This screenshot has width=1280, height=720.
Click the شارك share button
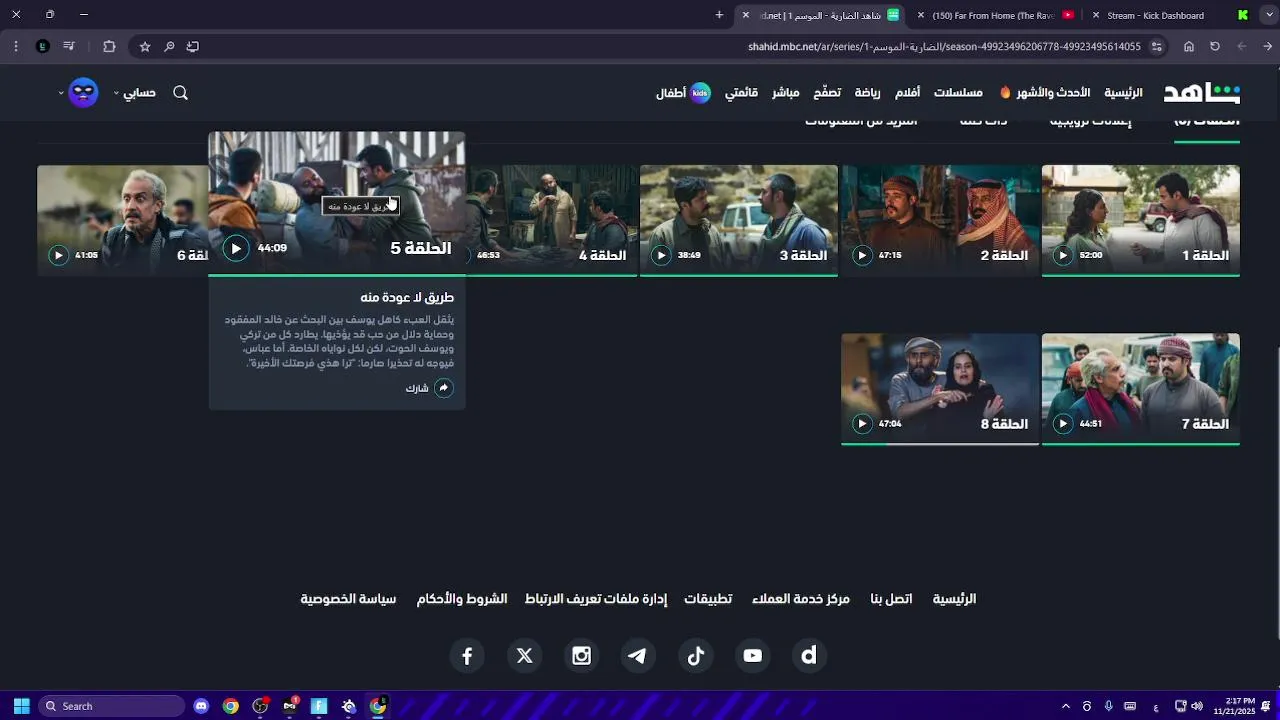430,388
